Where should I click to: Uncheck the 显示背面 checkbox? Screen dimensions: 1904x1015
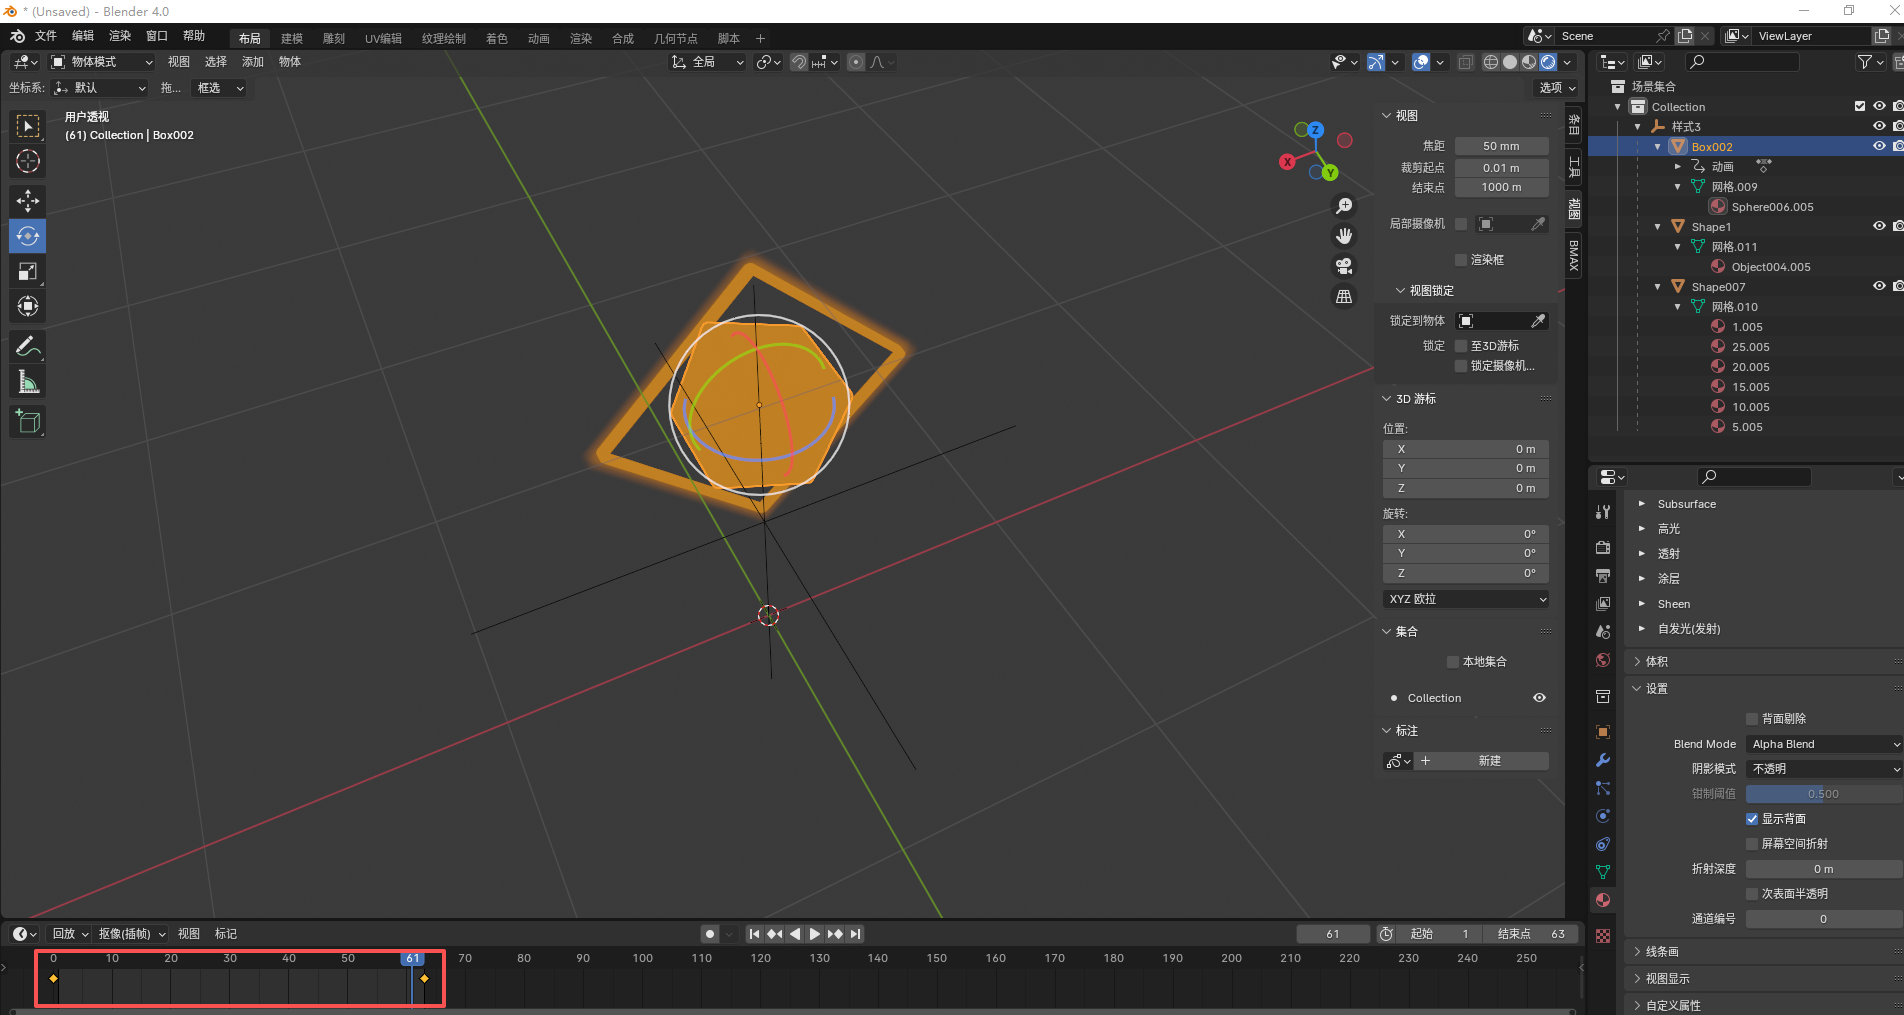pos(1752,819)
